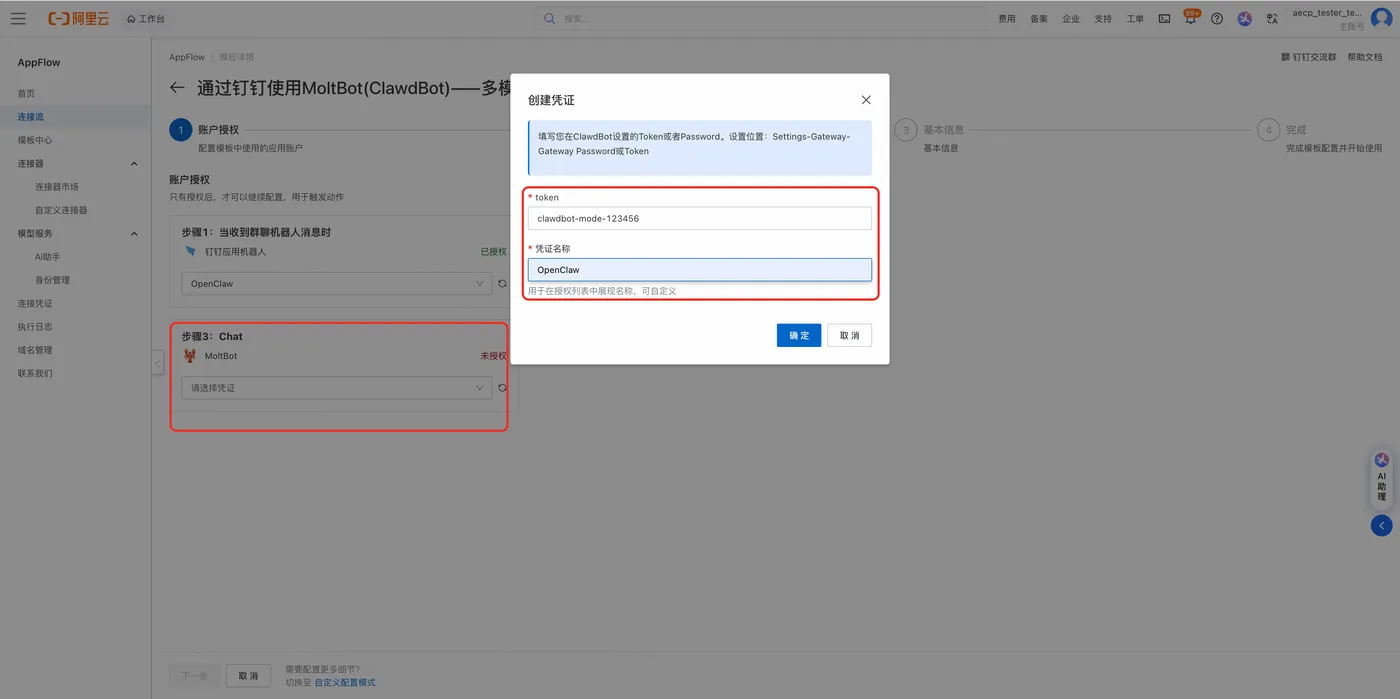Switch language with the translate icon
This screenshot has height=699, width=1400.
tap(1272, 19)
